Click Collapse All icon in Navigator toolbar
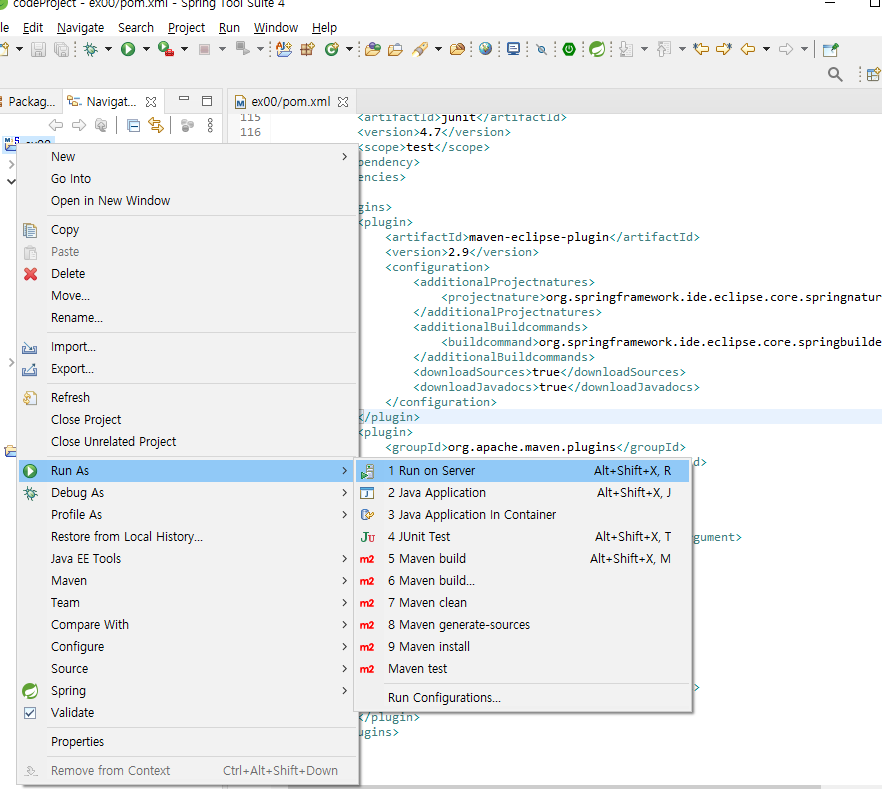The height and width of the screenshot is (789, 882). 133,125
